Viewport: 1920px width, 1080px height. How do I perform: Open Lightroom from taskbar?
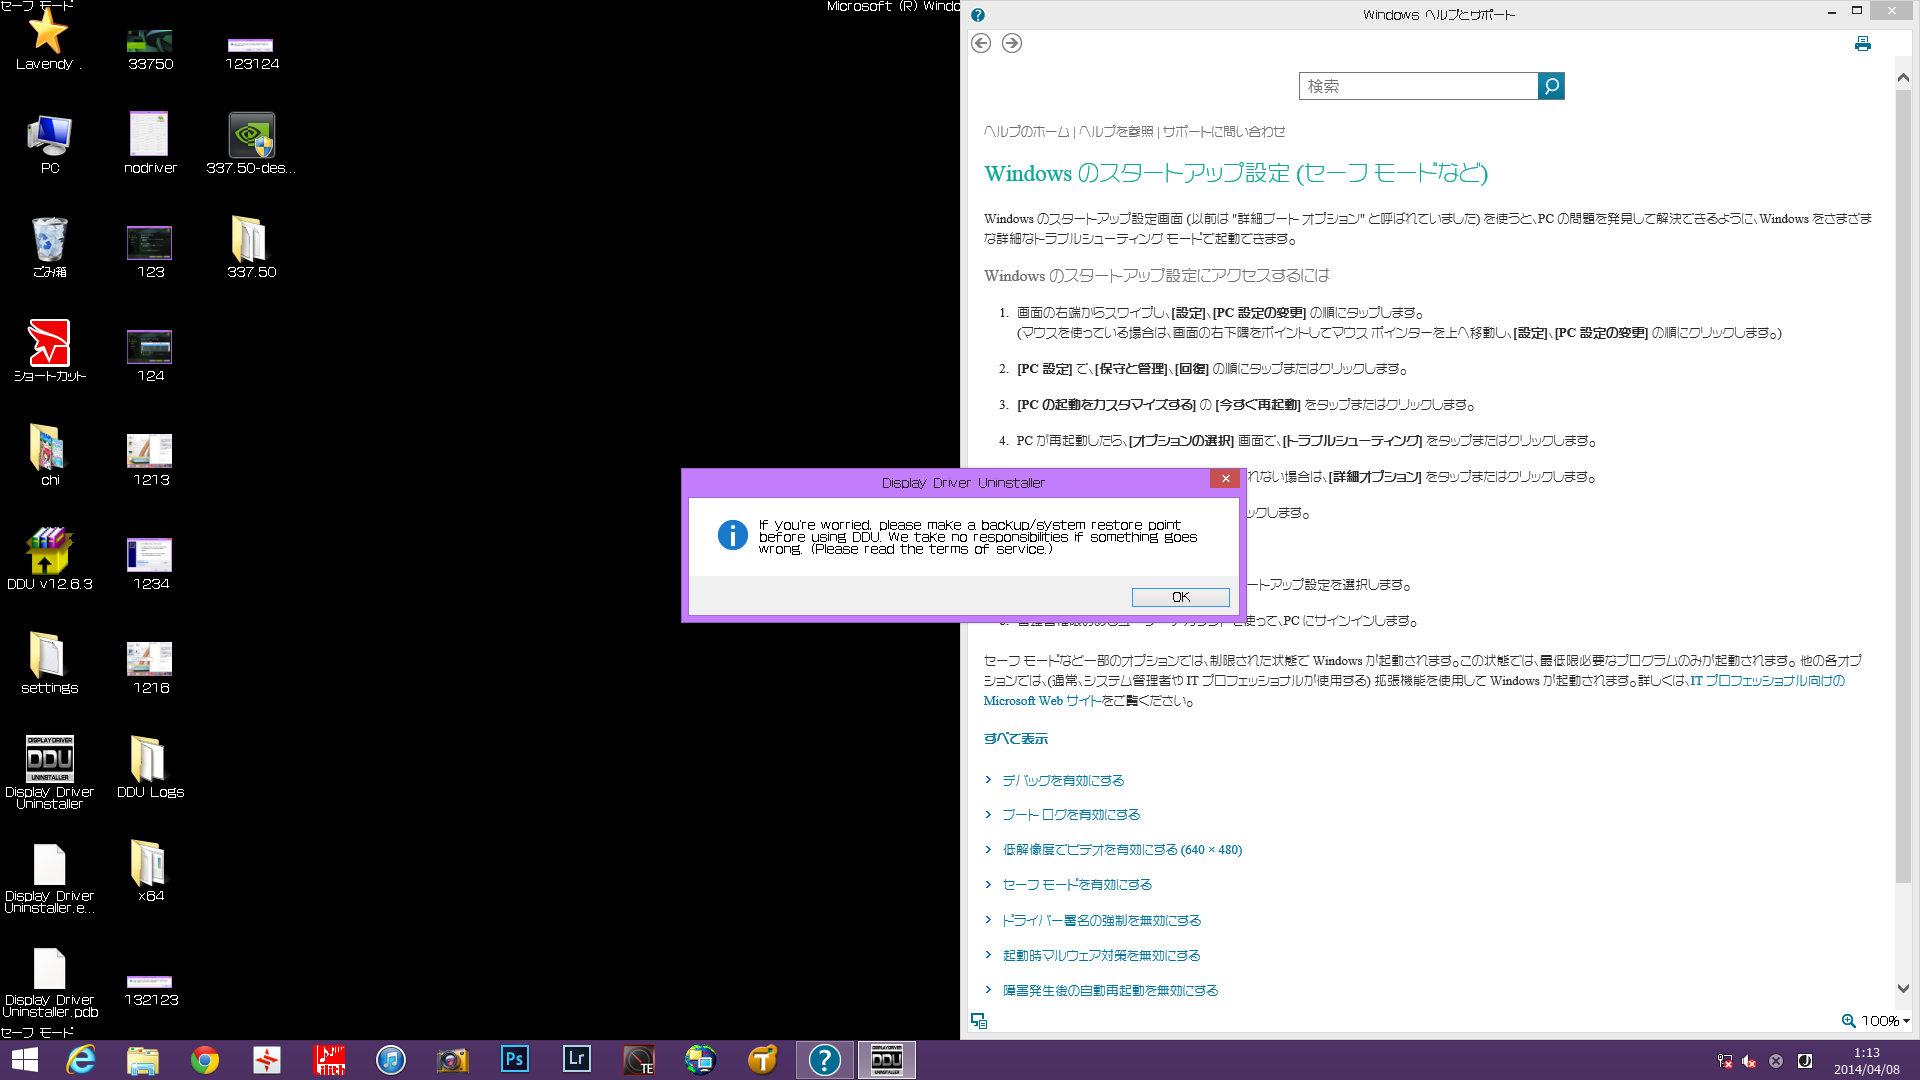[x=576, y=1060]
